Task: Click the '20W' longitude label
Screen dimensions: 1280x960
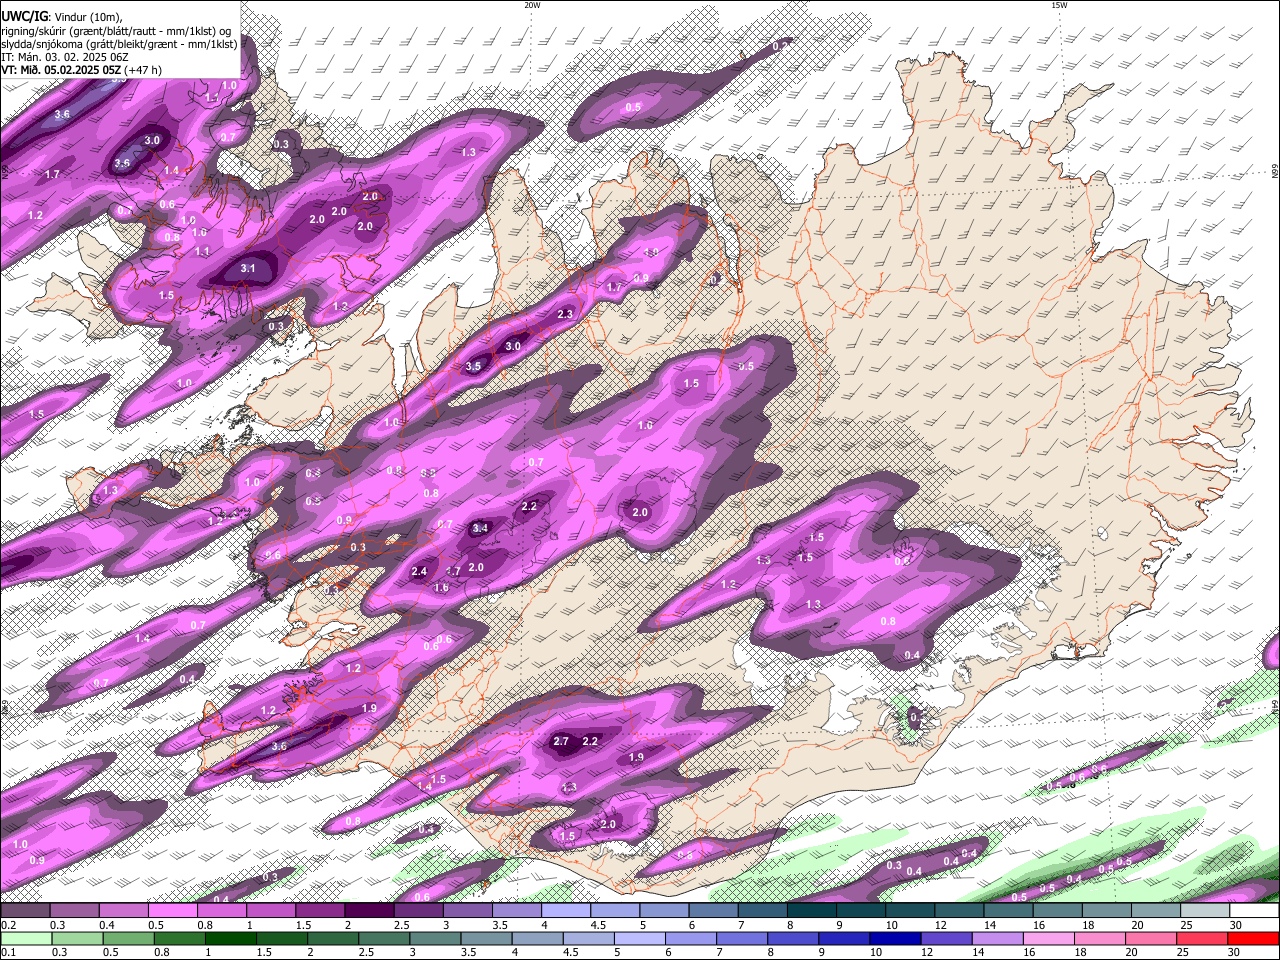Action: (532, 5)
